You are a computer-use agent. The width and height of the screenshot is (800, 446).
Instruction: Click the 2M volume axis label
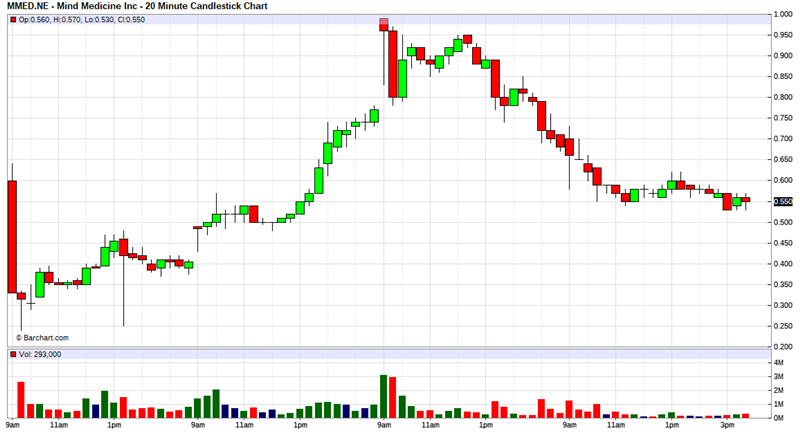click(779, 390)
